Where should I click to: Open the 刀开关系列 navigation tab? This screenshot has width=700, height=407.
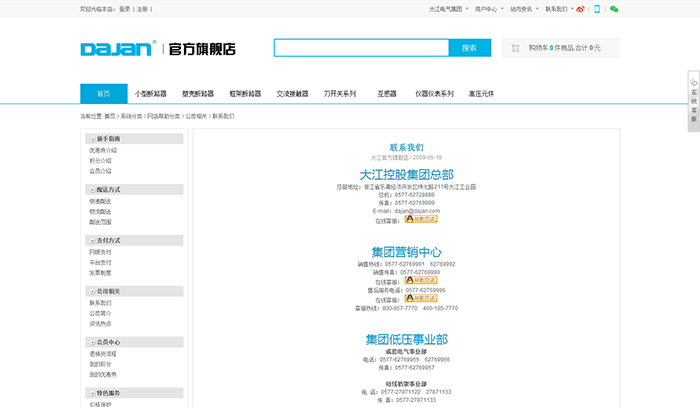[340, 94]
